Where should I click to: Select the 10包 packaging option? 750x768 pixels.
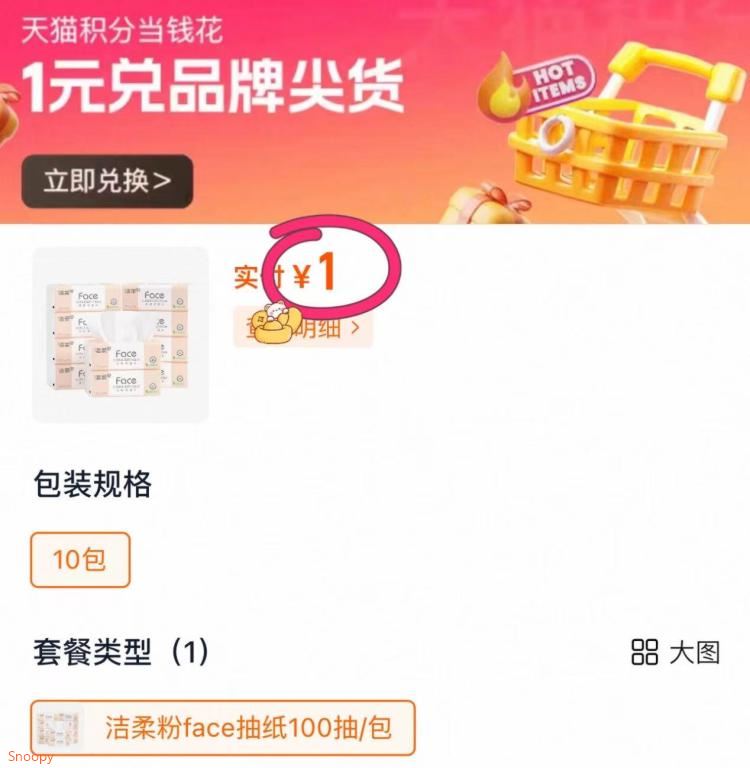click(x=80, y=559)
